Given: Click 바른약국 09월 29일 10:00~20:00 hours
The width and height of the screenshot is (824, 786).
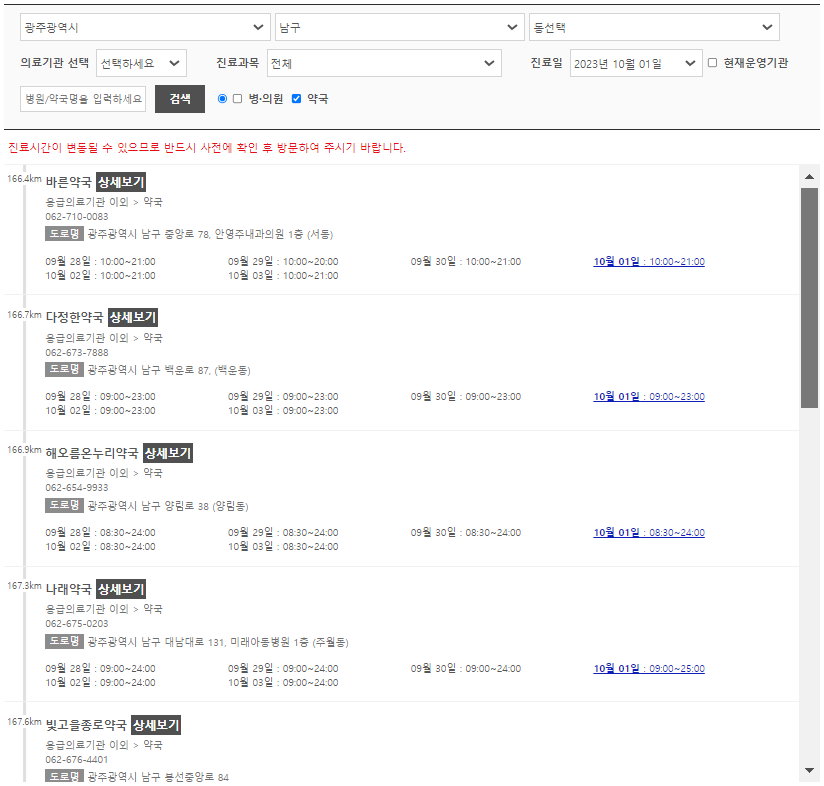Looking at the screenshot, I should [283, 262].
